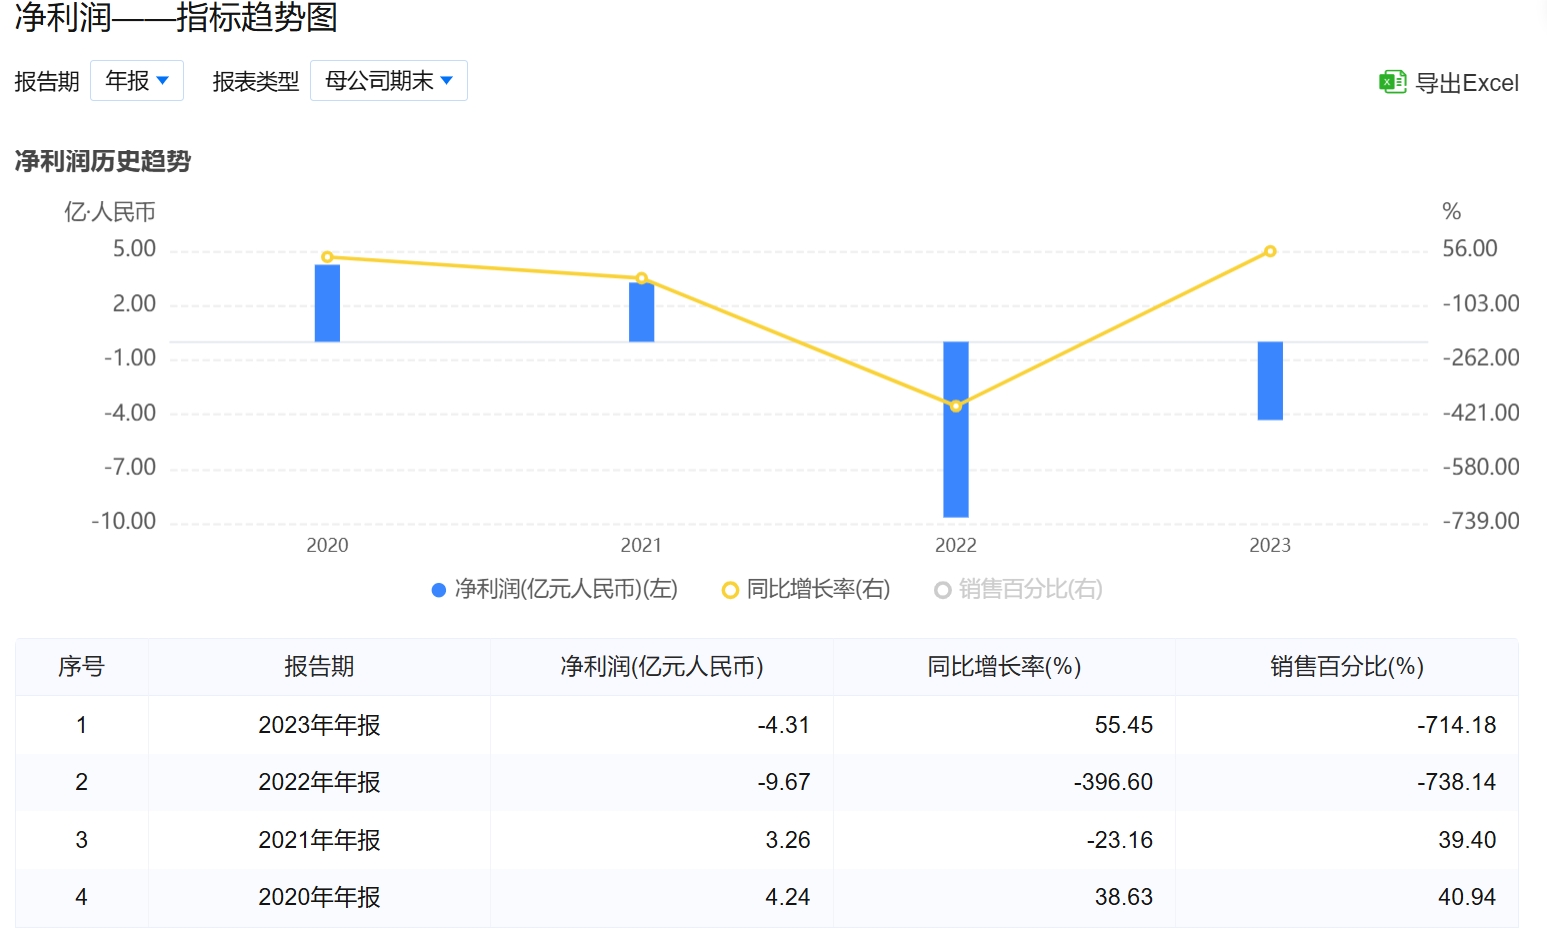Click the blue dot legend marker for 净利润
The image size is (1547, 949).
[438, 591]
